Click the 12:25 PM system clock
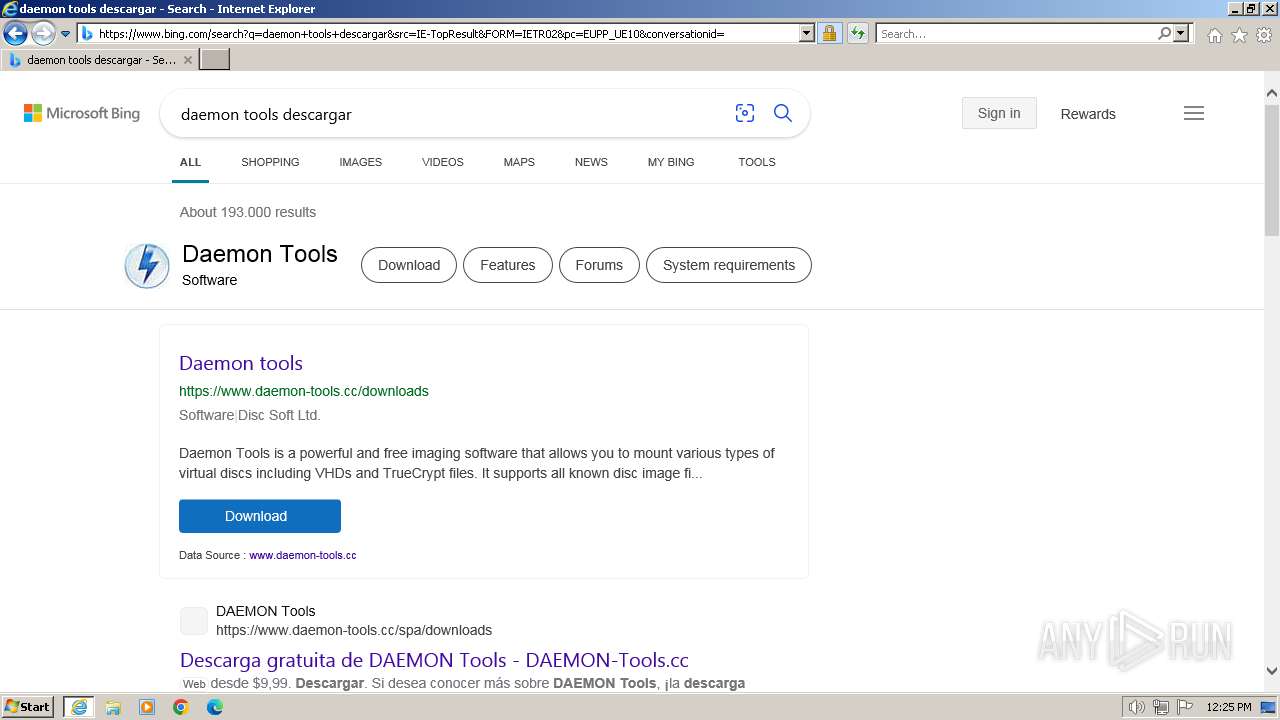Image resolution: width=1280 pixels, height=720 pixels. pyautogui.click(x=1229, y=707)
